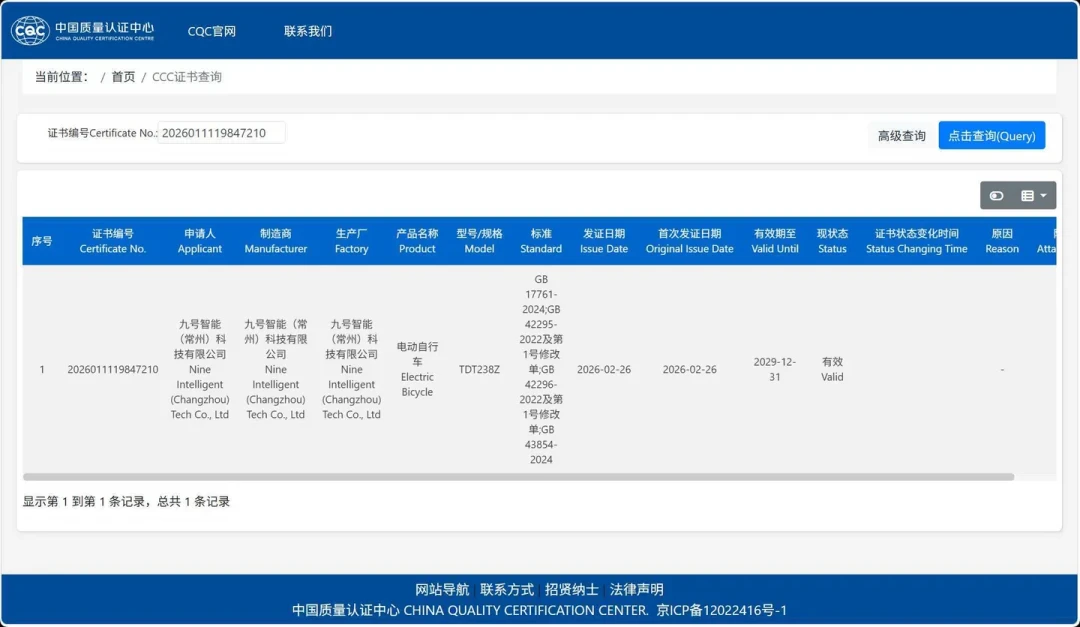The height and width of the screenshot is (627, 1080).
Task: Click Product column header
Action: 417,241
